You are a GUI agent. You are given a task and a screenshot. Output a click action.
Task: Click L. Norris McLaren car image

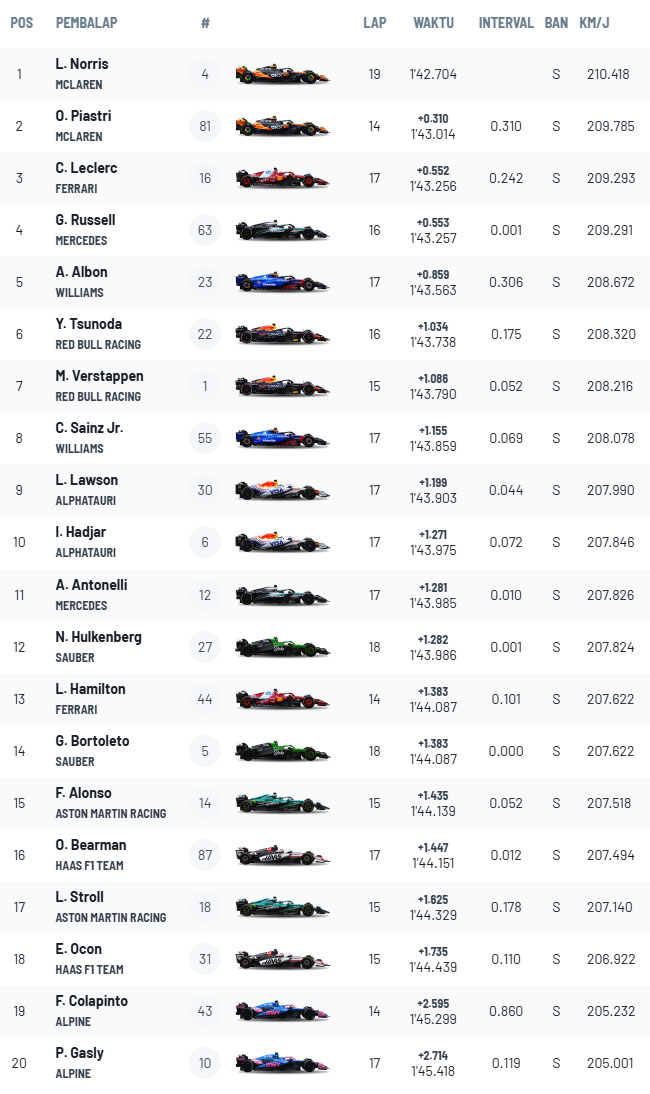coord(282,74)
